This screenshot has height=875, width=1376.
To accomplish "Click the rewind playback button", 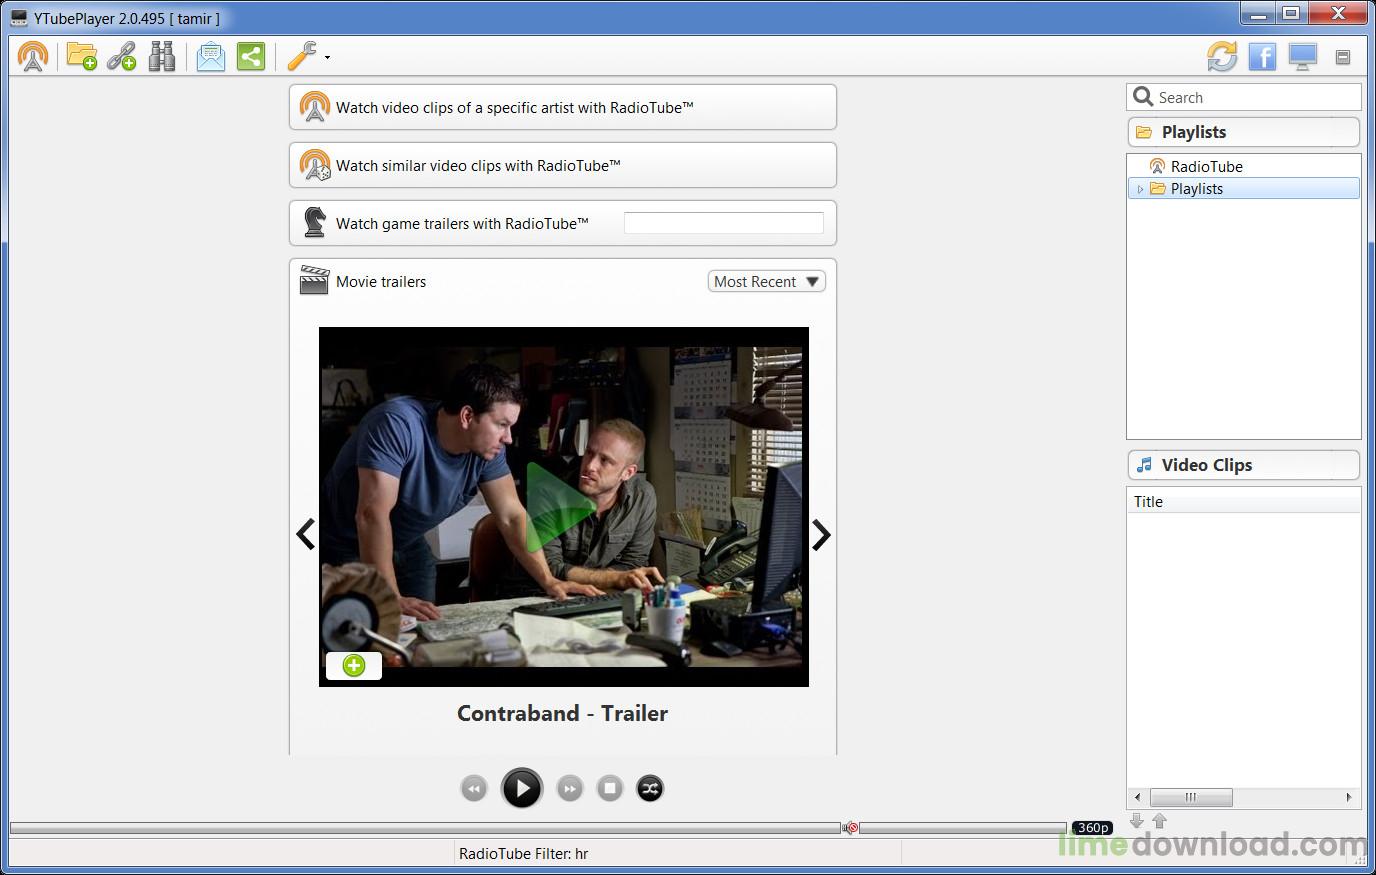I will pos(474,788).
